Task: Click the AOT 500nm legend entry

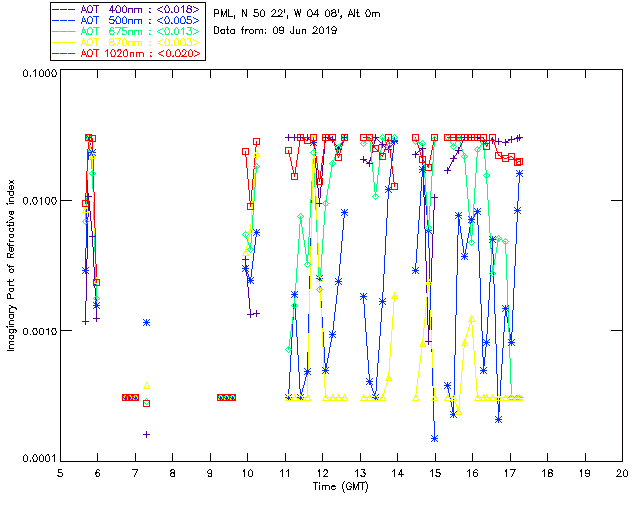Action: pos(126,20)
